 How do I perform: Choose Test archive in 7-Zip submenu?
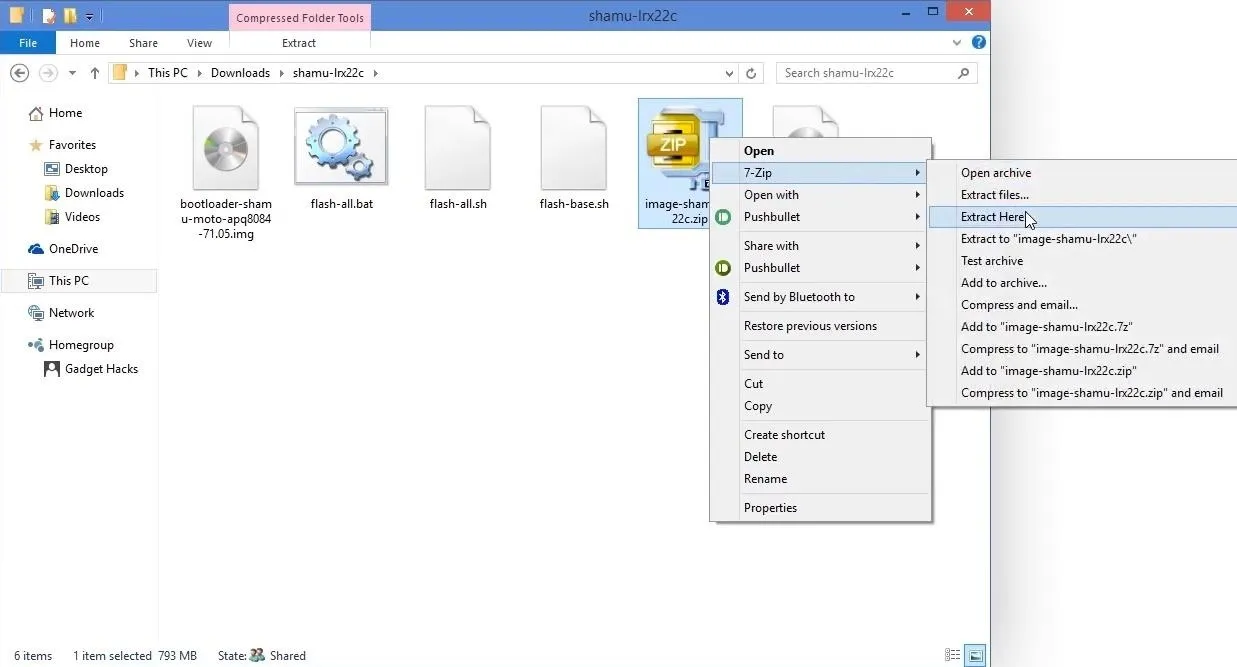[x=1083, y=261]
